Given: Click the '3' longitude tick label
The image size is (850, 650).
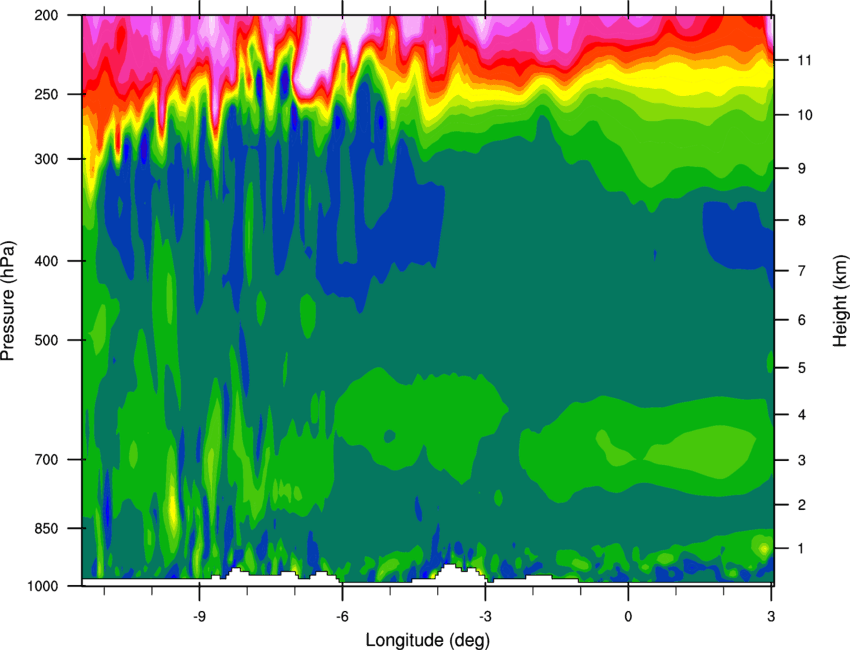Looking at the screenshot, I should (771, 616).
